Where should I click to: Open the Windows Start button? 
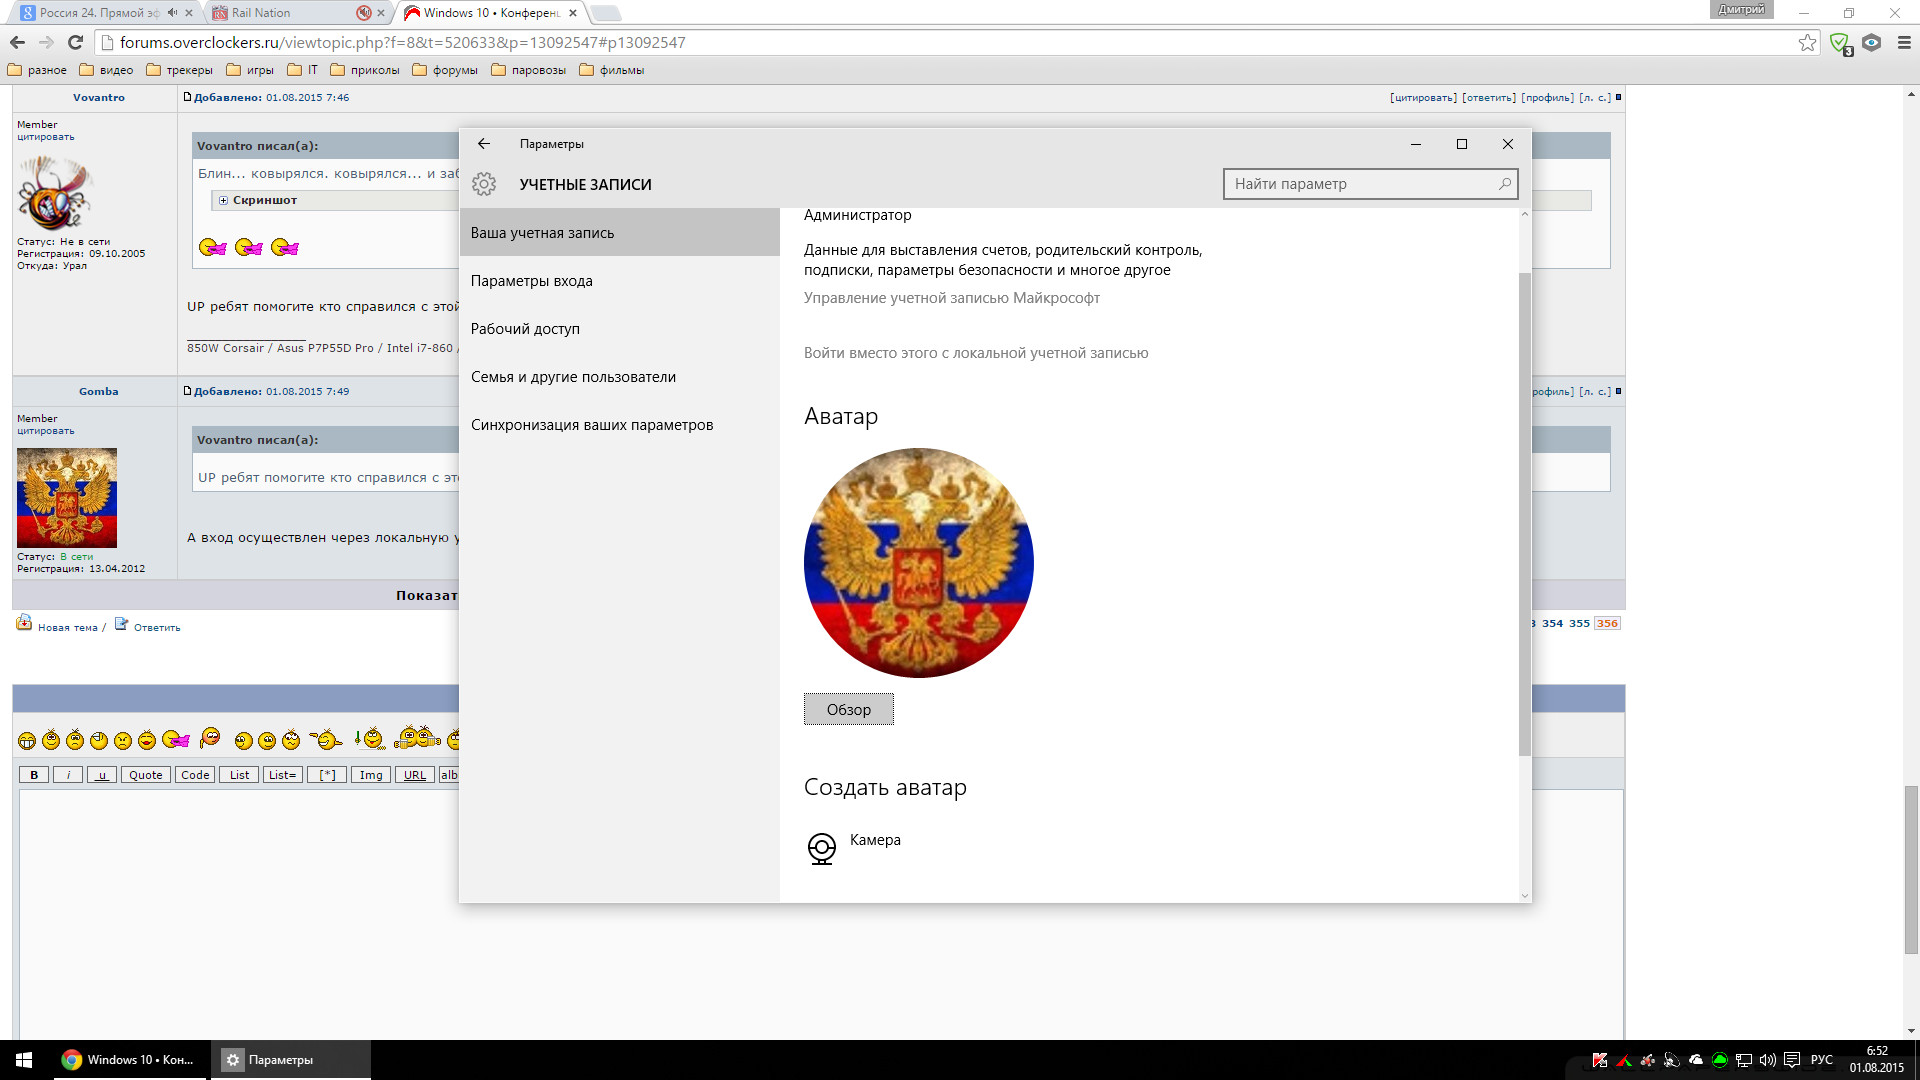tap(24, 1060)
